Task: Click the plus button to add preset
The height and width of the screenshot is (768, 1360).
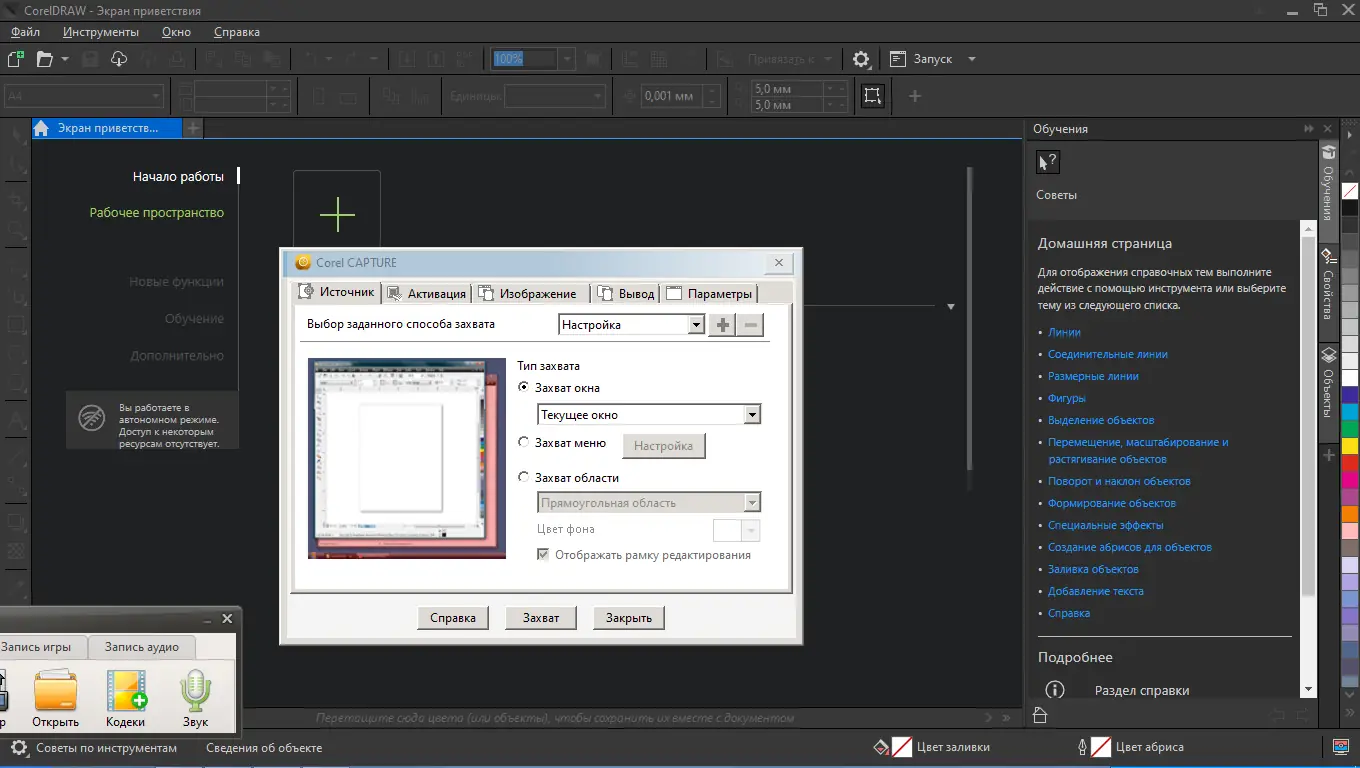Action: [x=722, y=325]
